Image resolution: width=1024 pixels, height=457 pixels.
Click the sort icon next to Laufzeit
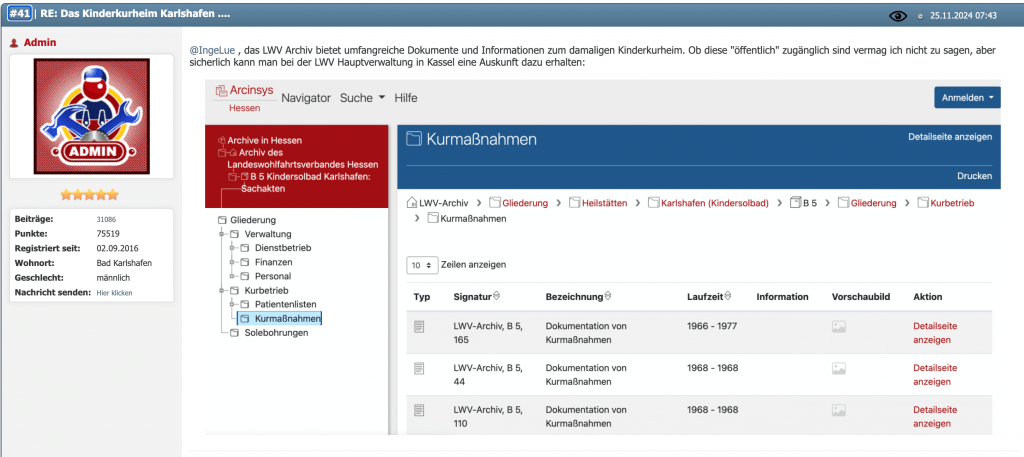728,297
